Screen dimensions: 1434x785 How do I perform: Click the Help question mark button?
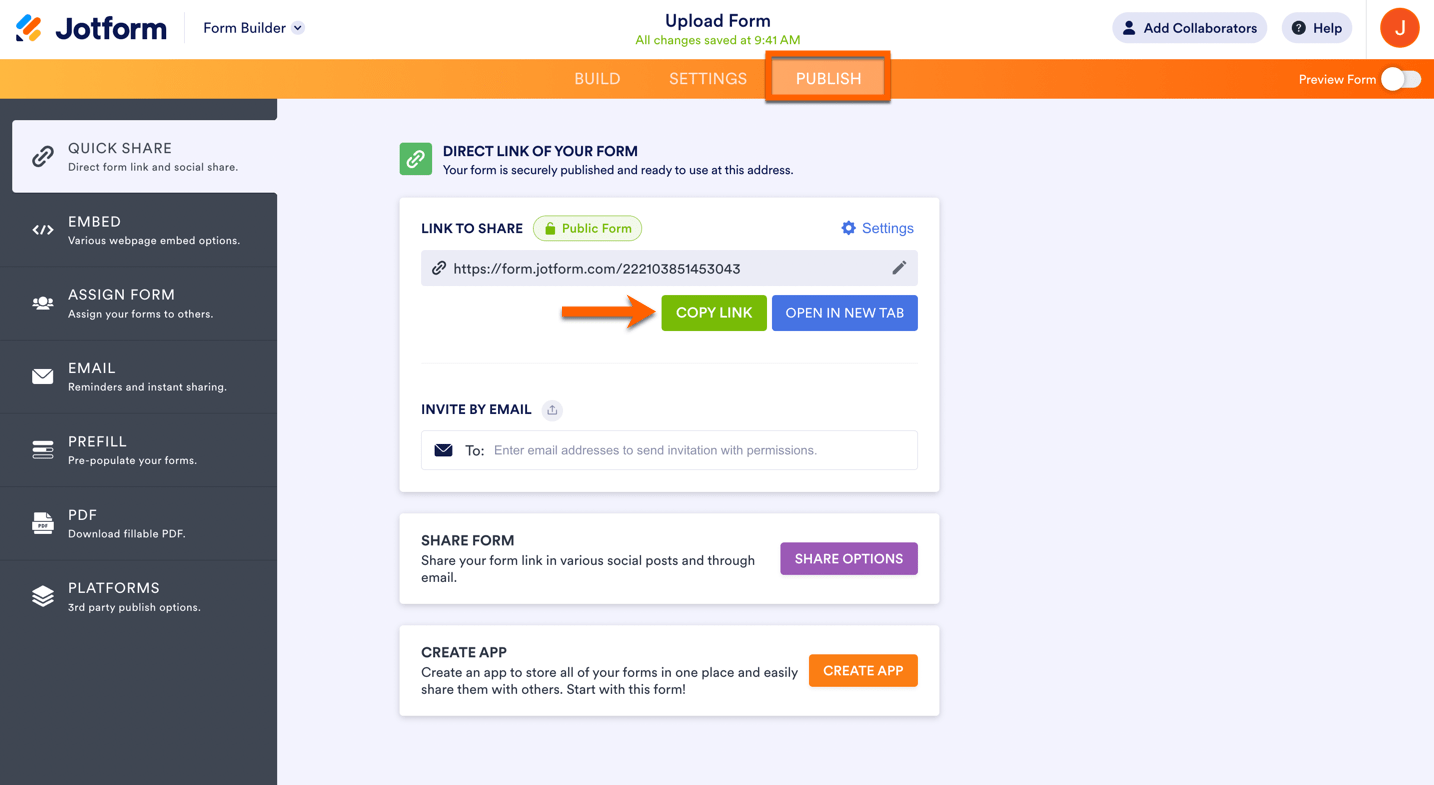click(x=1316, y=28)
